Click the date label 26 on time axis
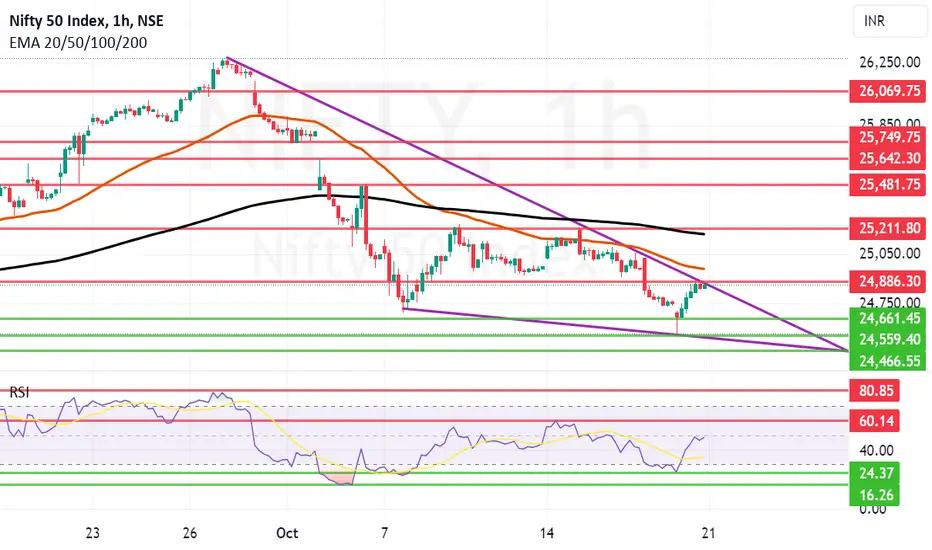Image resolution: width=932 pixels, height=550 pixels. point(190,533)
